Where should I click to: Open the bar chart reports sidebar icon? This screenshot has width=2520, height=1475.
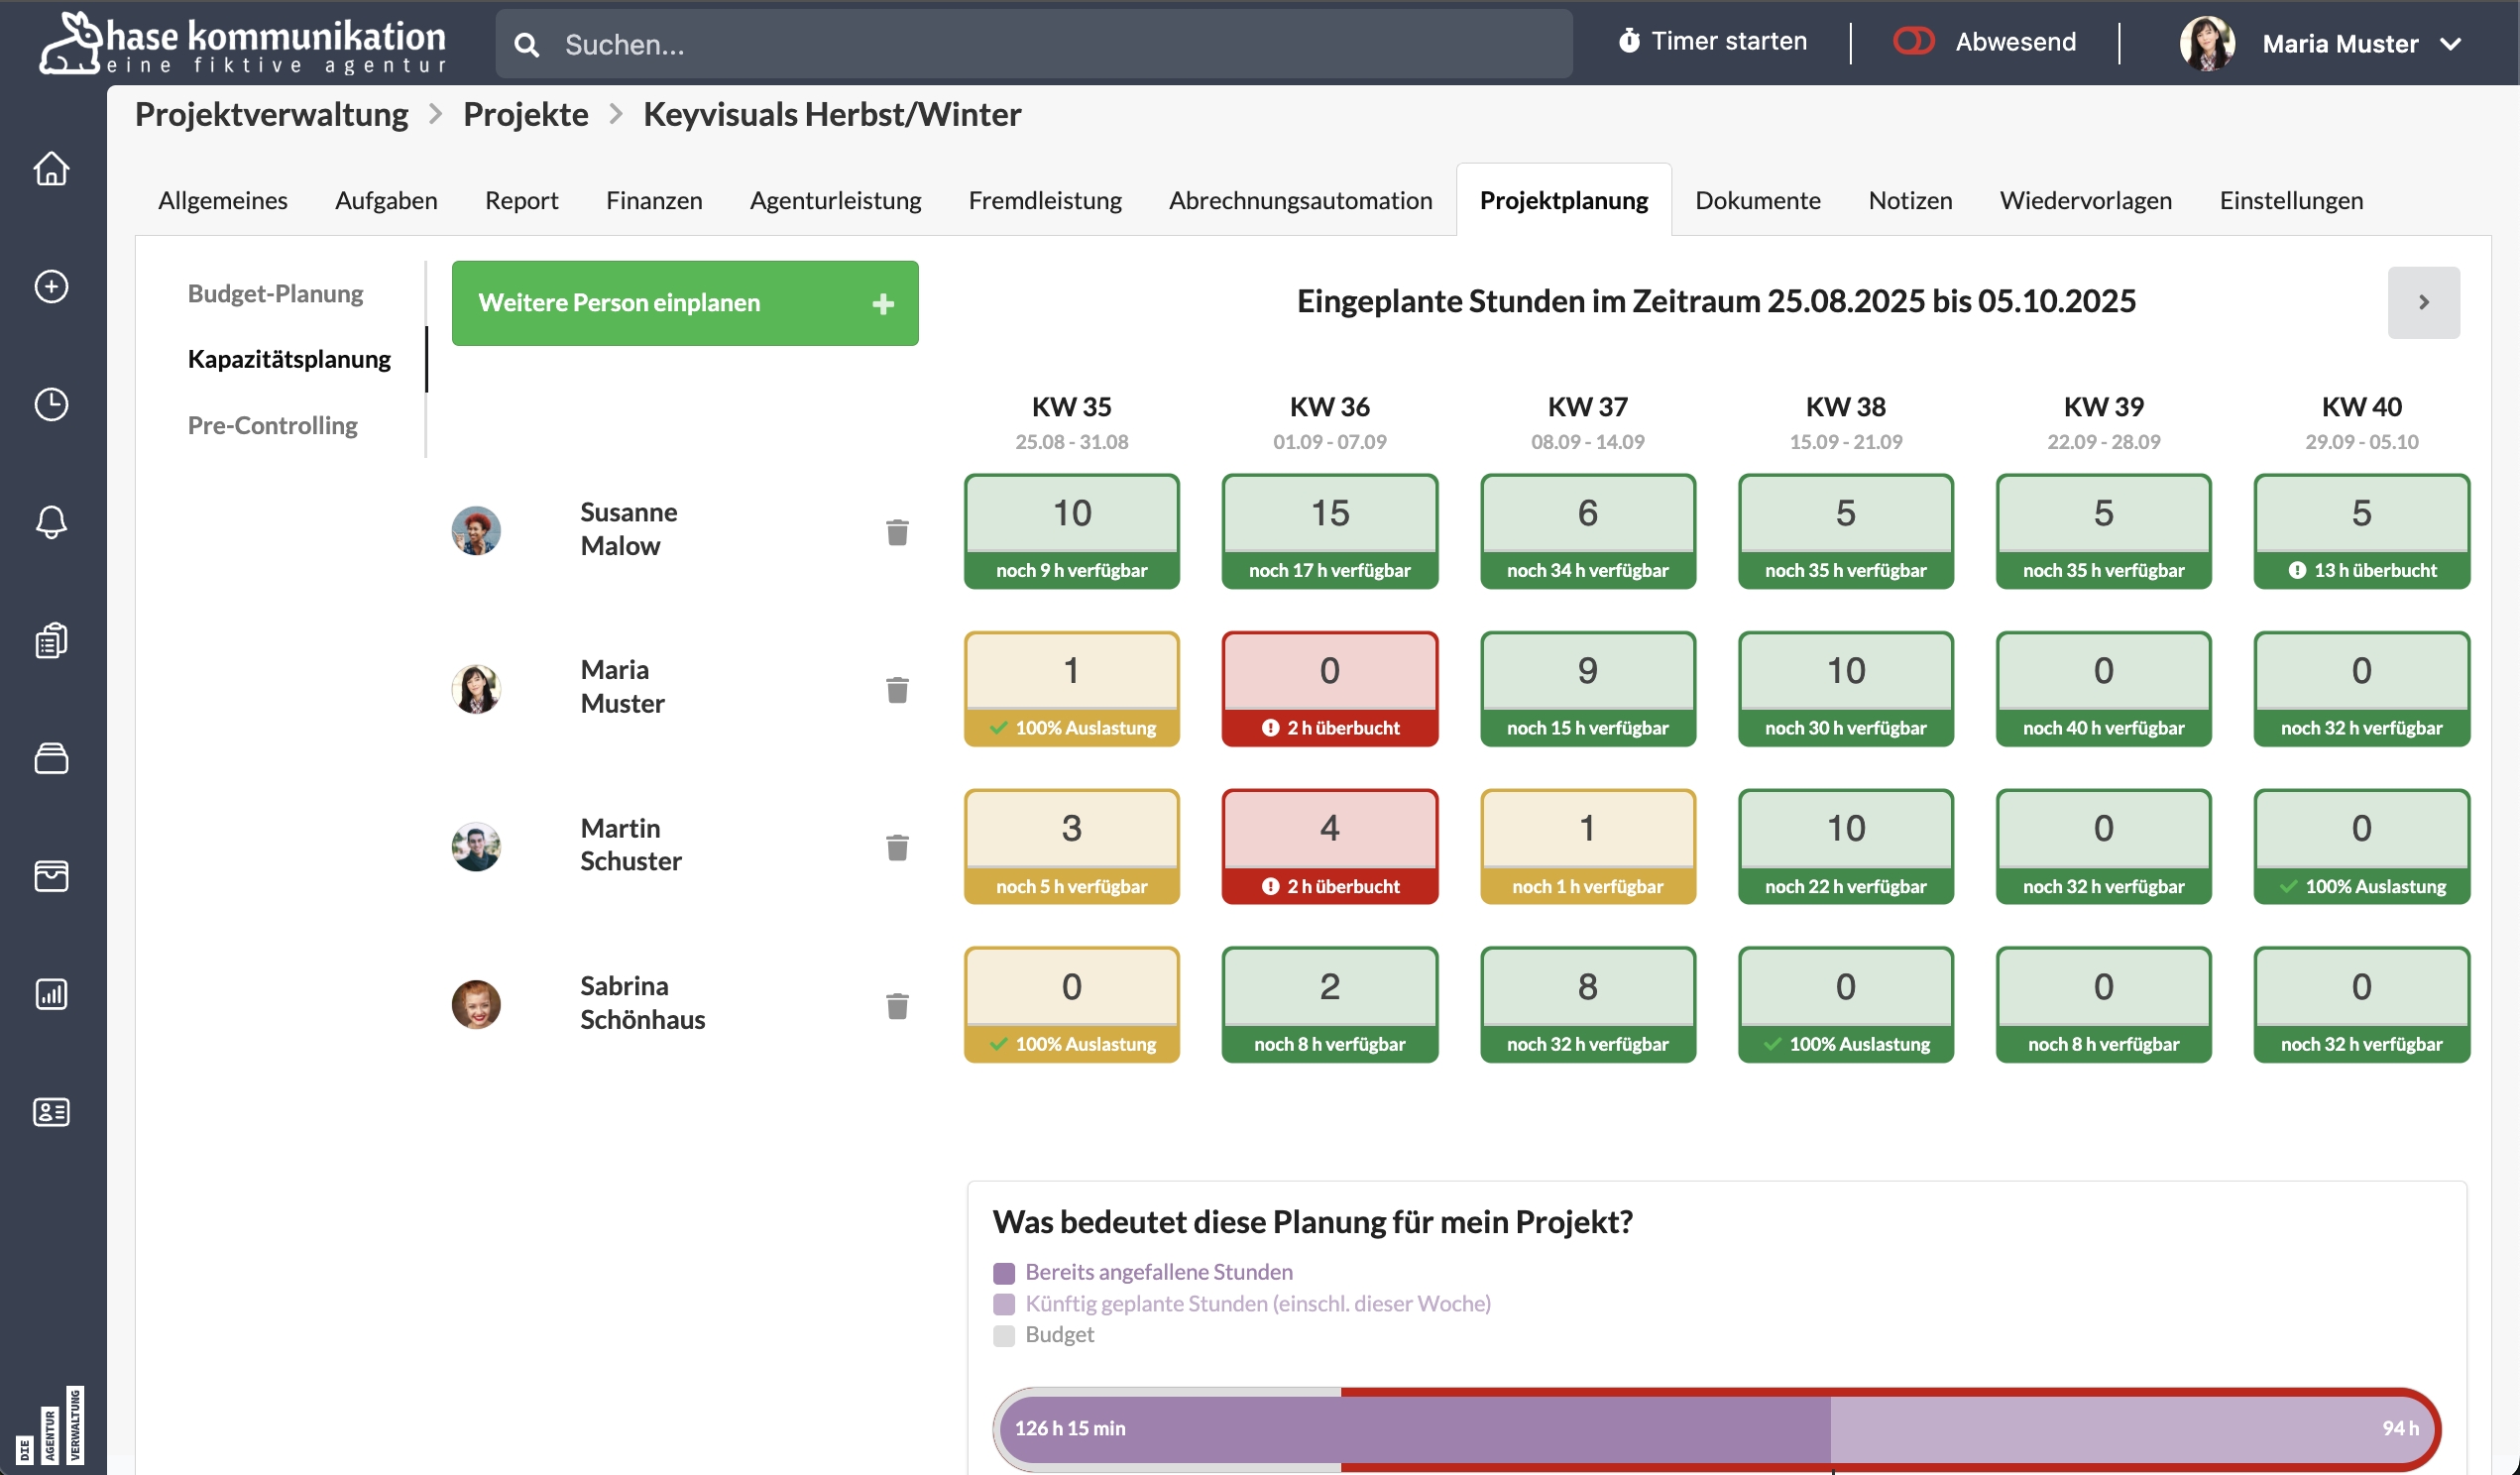[51, 993]
